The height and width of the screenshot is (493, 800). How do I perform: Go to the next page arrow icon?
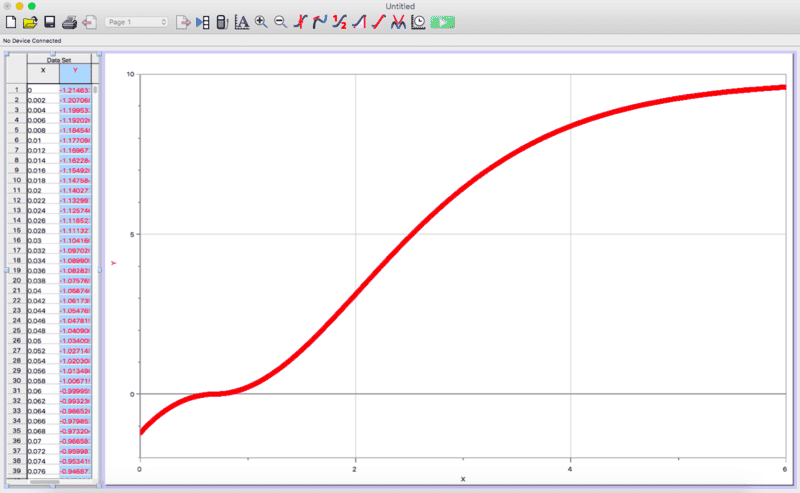point(183,21)
